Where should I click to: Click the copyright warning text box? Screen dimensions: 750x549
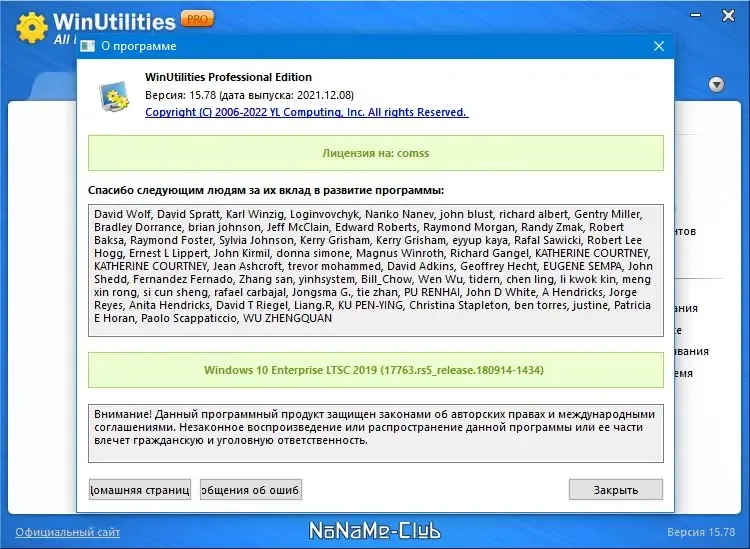(x=375, y=433)
